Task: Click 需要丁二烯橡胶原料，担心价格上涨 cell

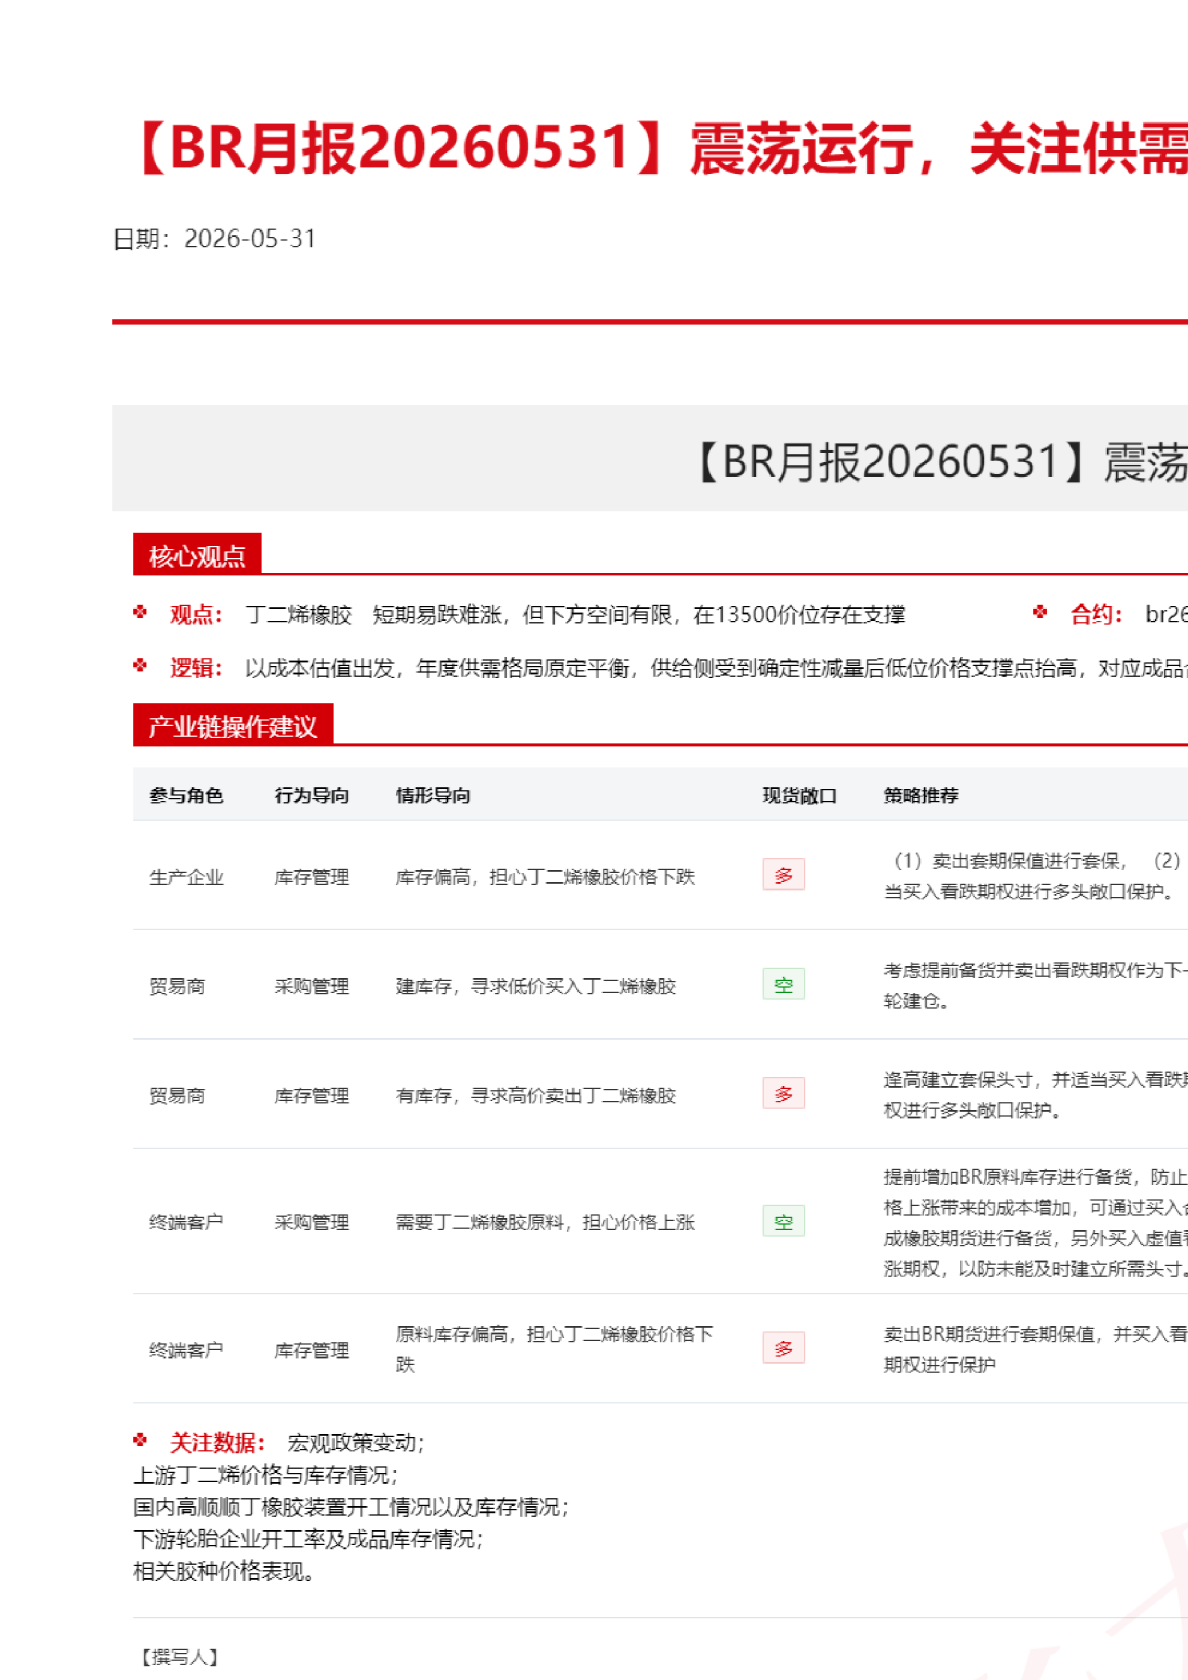Action: coord(545,1222)
